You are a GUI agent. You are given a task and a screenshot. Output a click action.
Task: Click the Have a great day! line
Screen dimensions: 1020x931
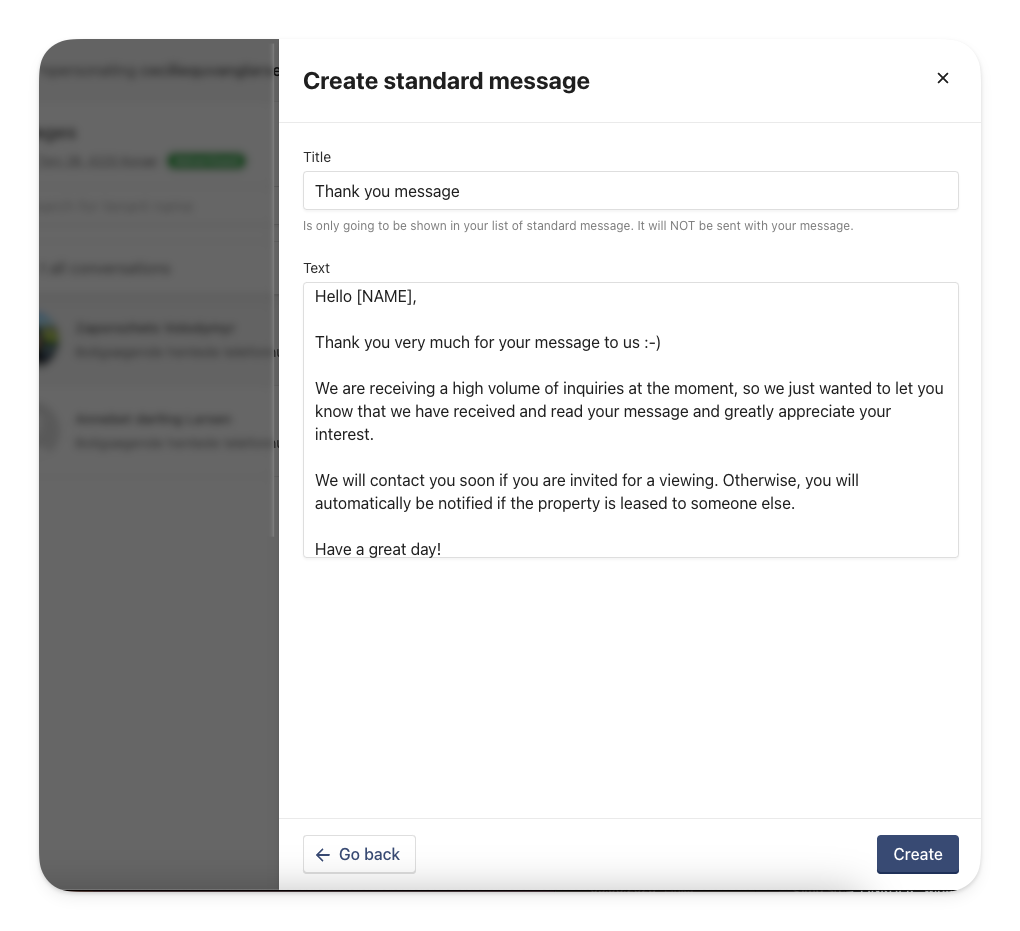pyautogui.click(x=378, y=549)
